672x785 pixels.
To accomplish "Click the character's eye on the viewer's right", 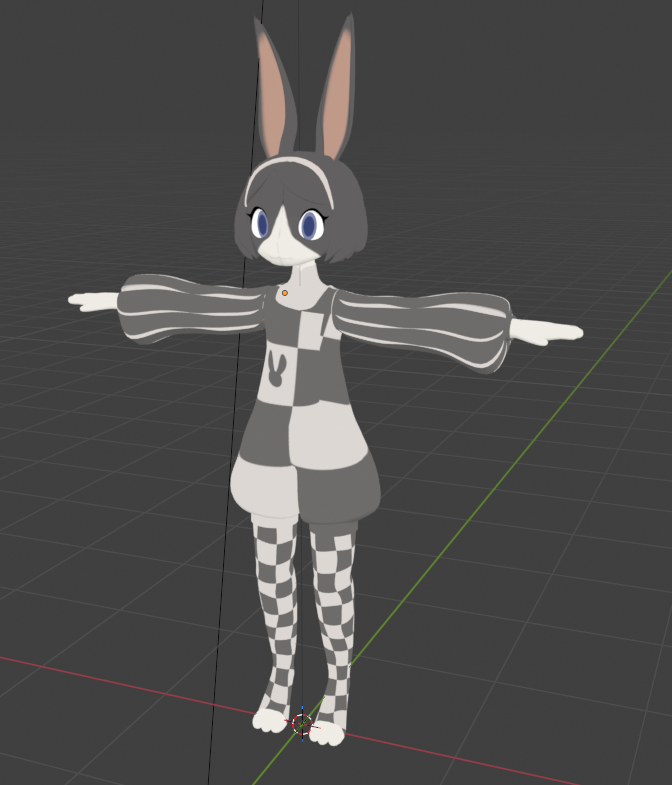I will (310, 226).
